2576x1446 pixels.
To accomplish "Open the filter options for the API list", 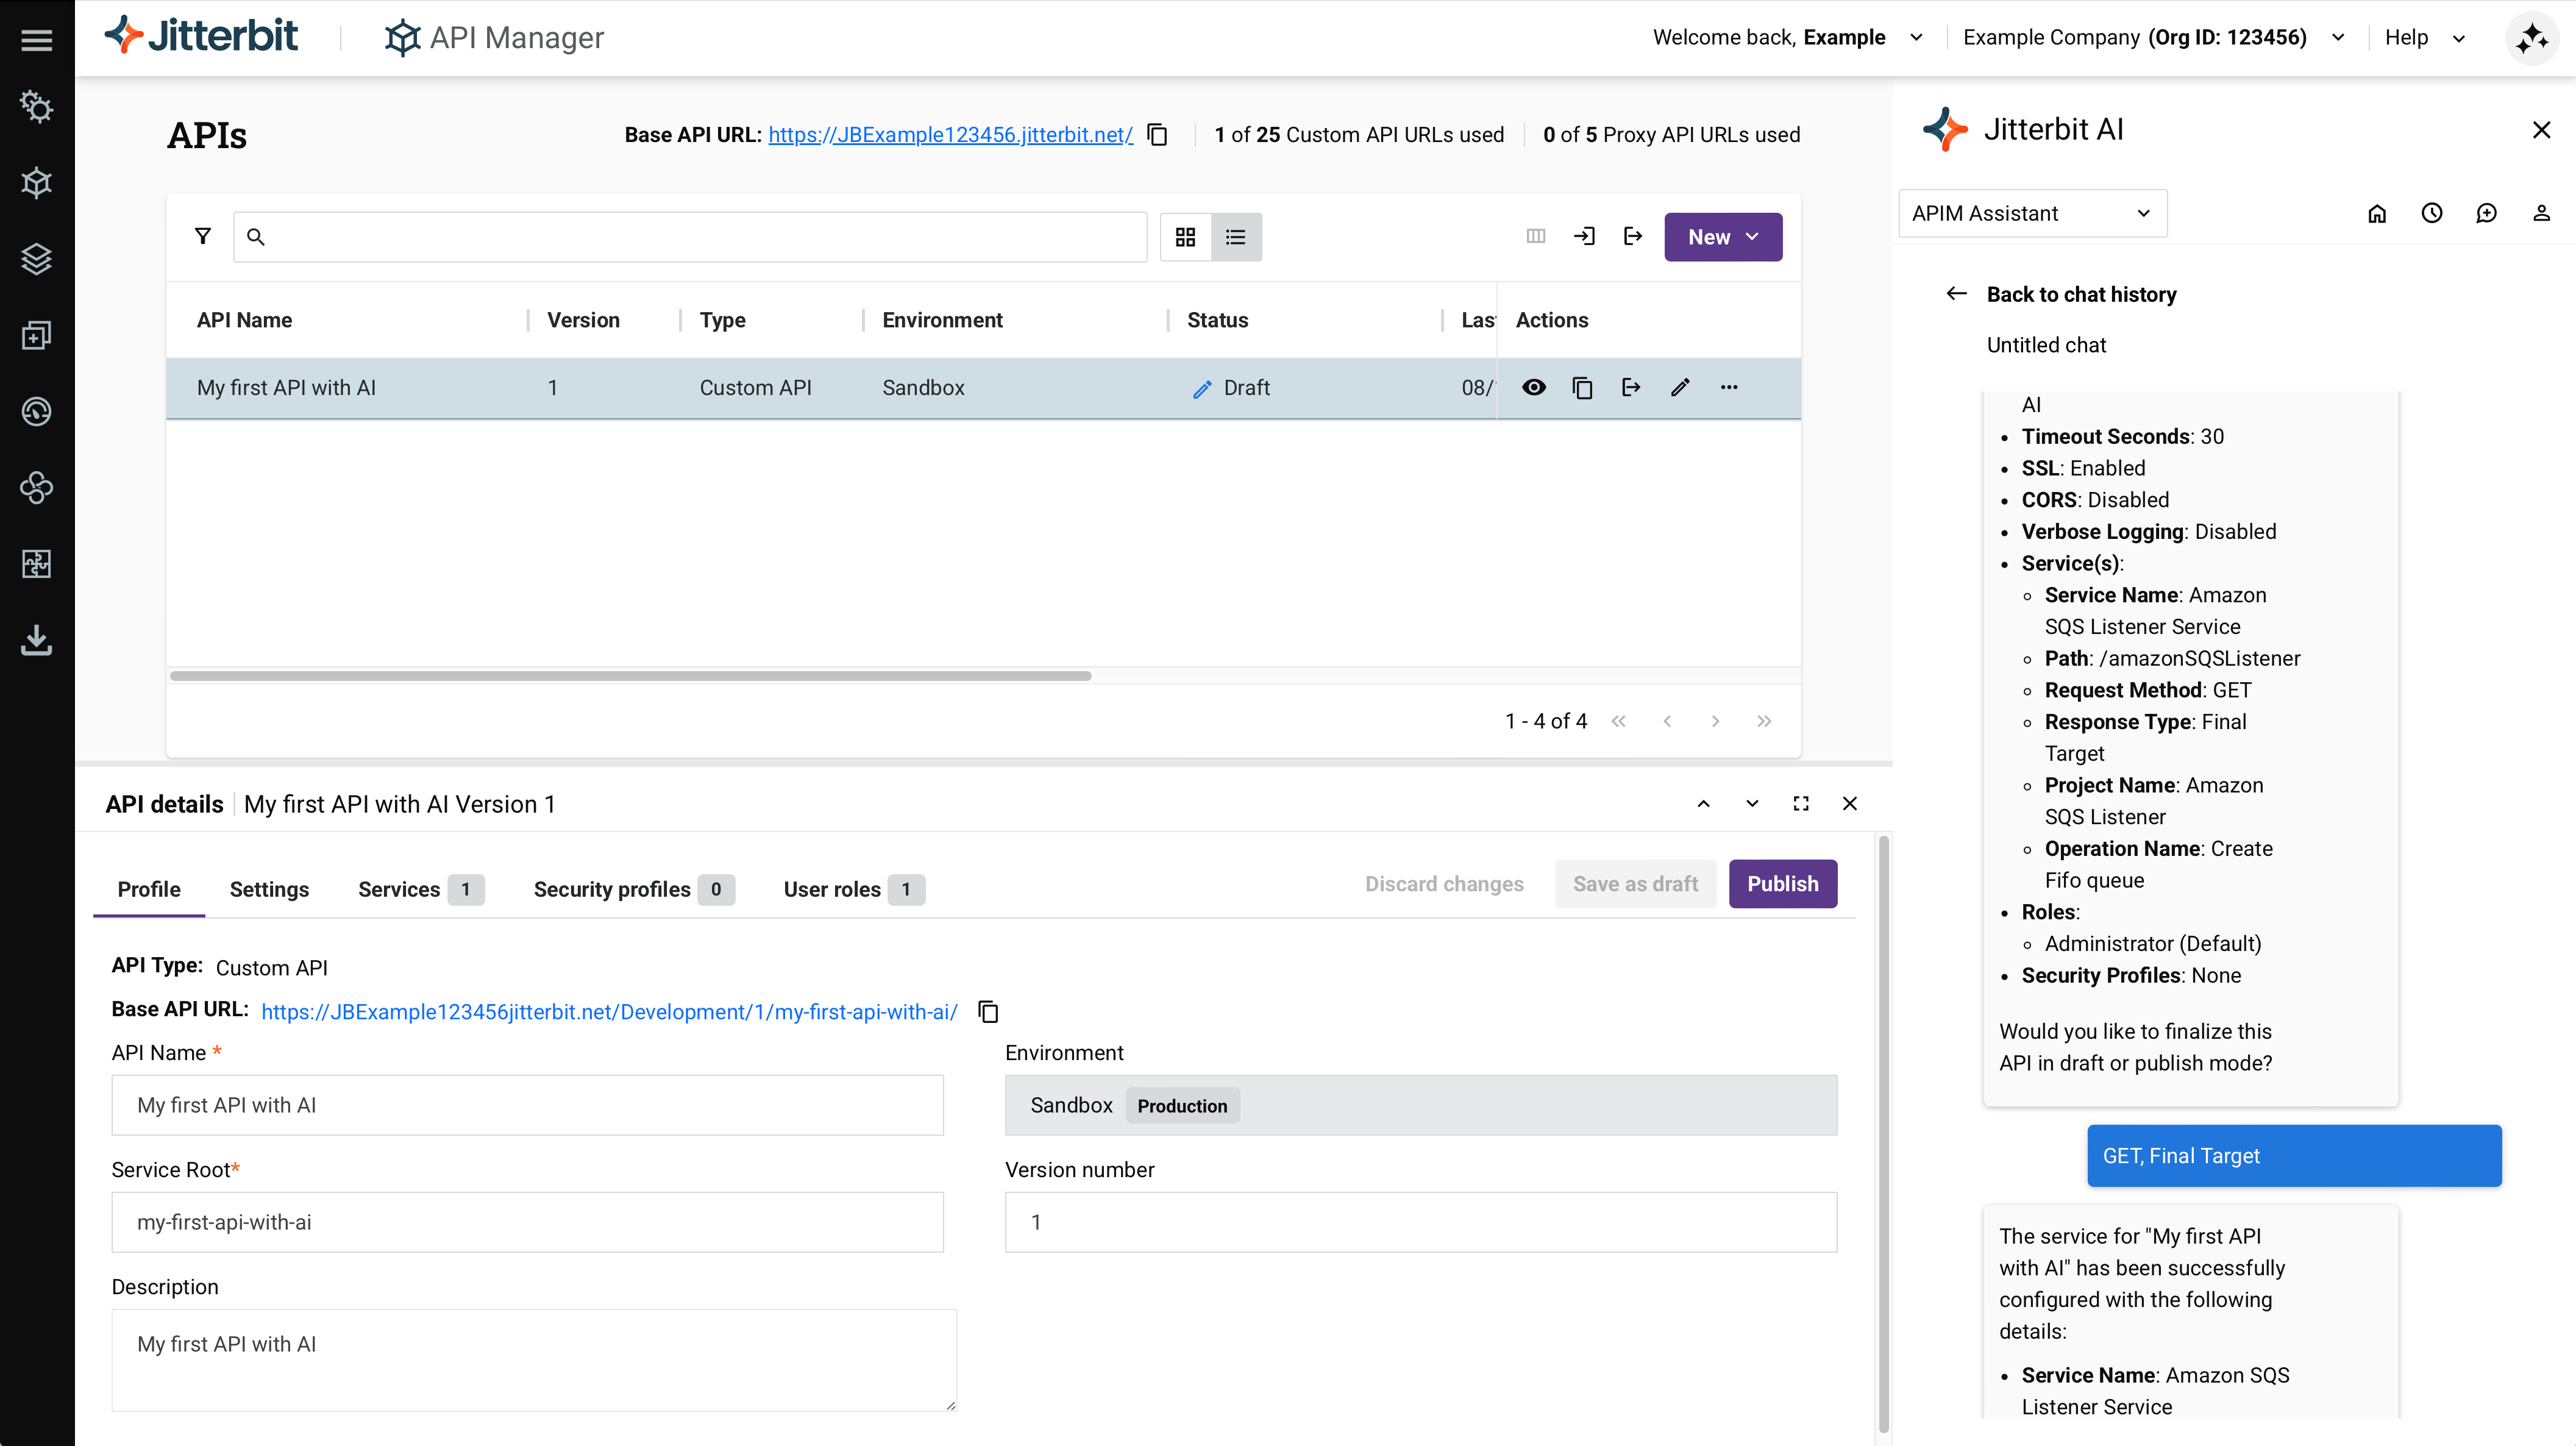I will pyautogui.click(x=203, y=236).
